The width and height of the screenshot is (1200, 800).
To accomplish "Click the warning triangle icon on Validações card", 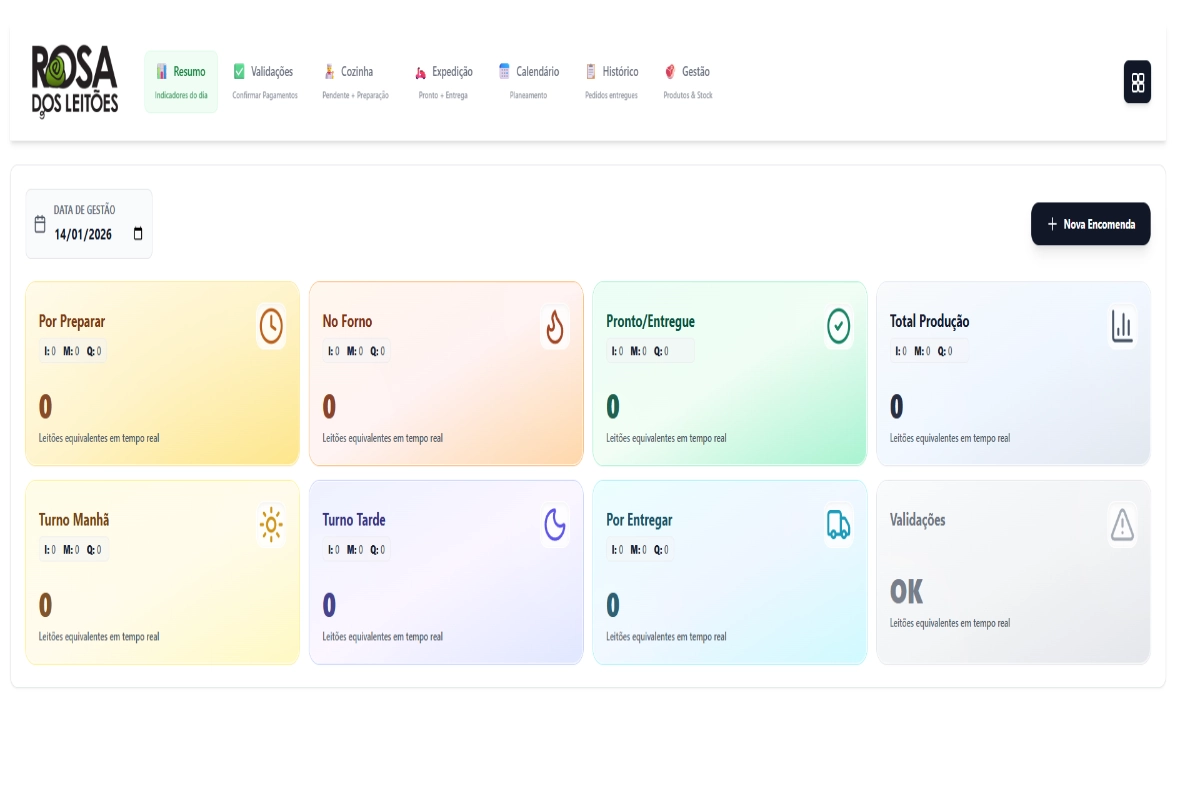I will pos(1122,524).
